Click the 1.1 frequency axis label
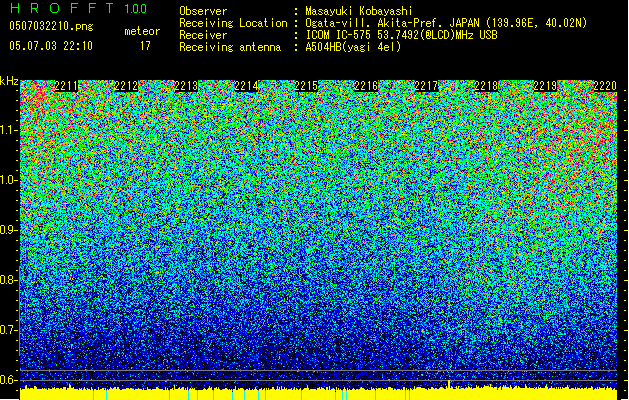 pyautogui.click(x=9, y=130)
